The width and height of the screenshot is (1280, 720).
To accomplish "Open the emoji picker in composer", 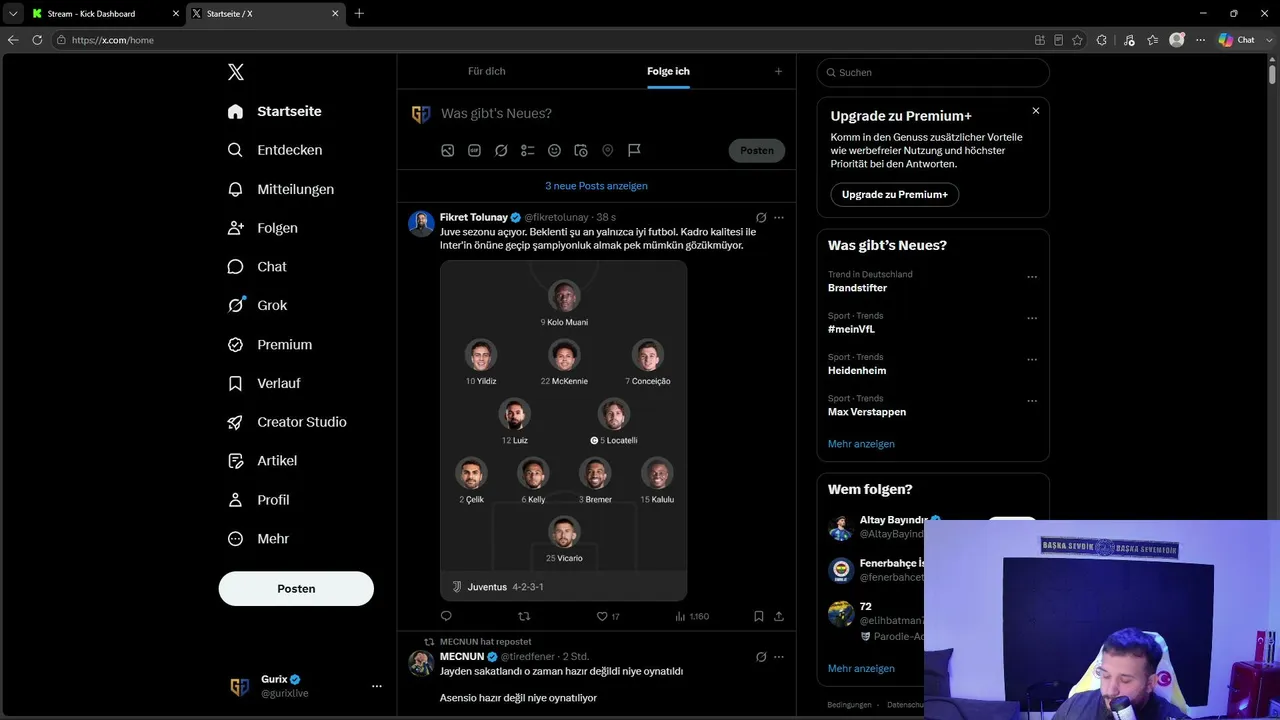I will (x=554, y=150).
